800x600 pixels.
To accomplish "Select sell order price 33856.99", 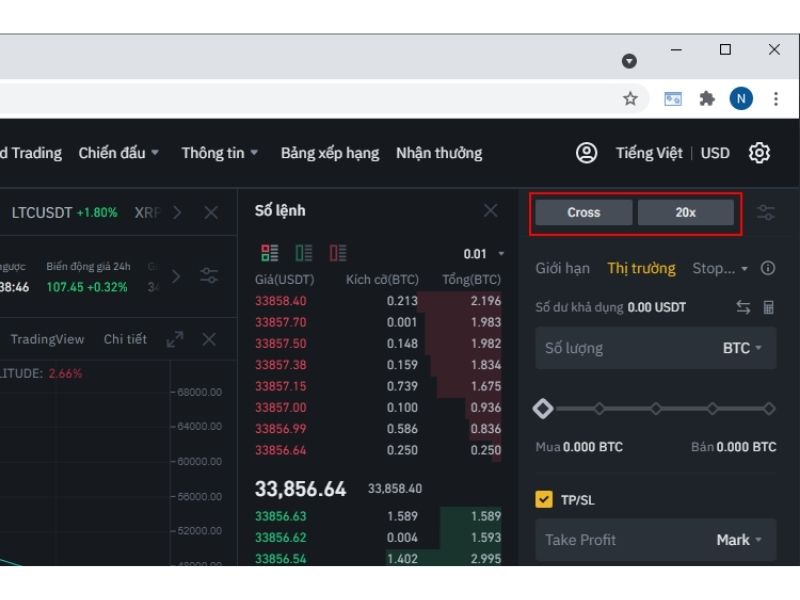I will [x=281, y=429].
